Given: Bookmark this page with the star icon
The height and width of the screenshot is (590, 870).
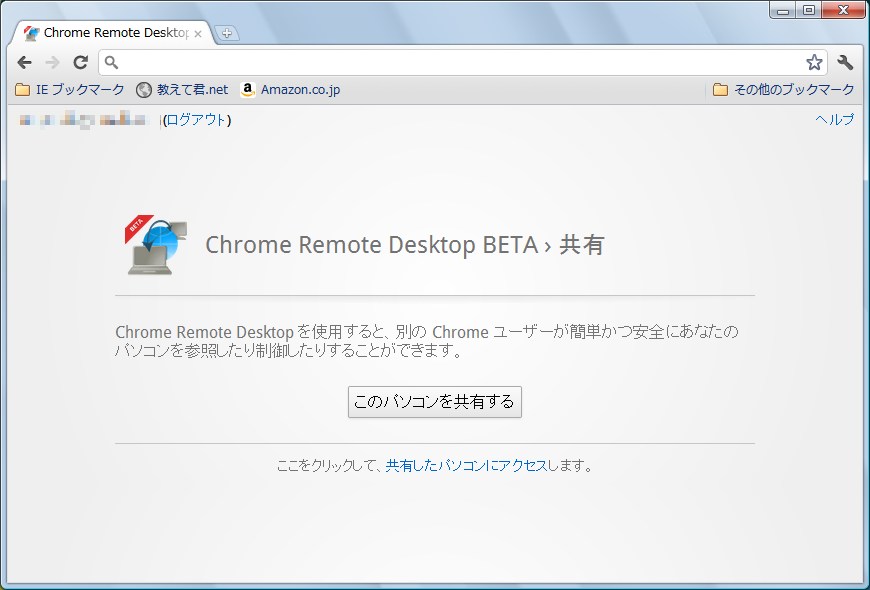Looking at the screenshot, I should (814, 62).
